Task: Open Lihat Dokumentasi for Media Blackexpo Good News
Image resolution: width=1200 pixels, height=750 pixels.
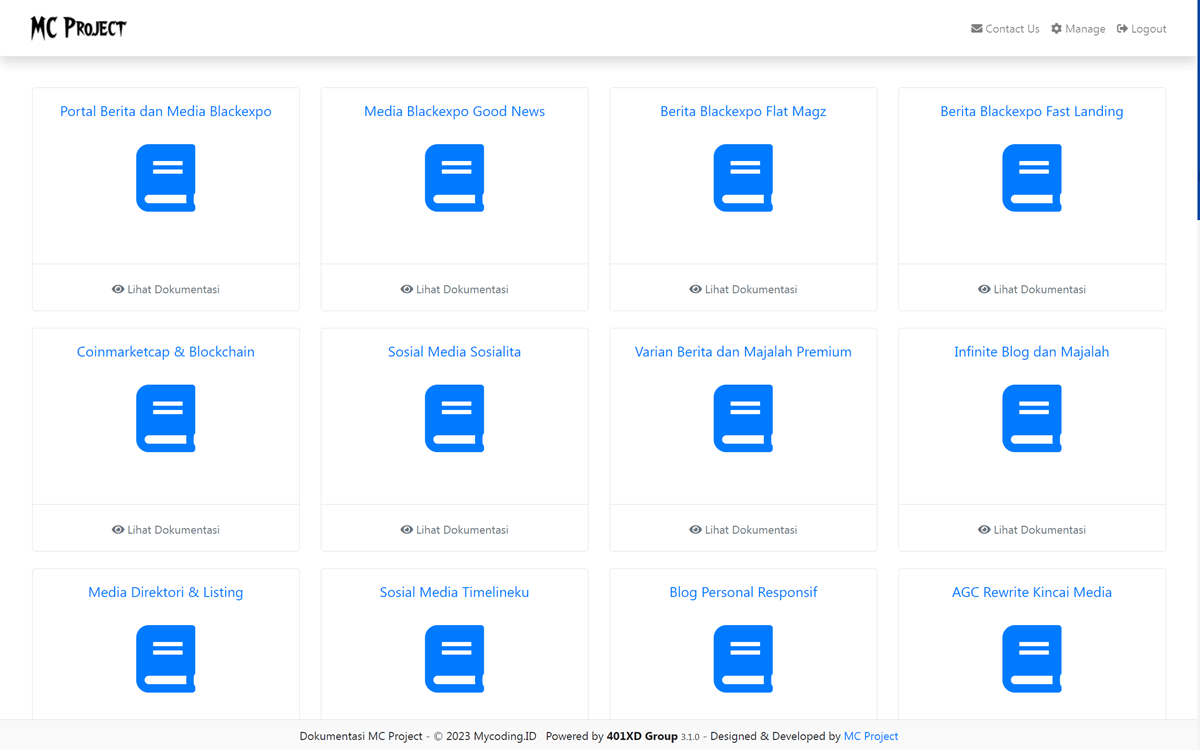Action: click(x=454, y=289)
